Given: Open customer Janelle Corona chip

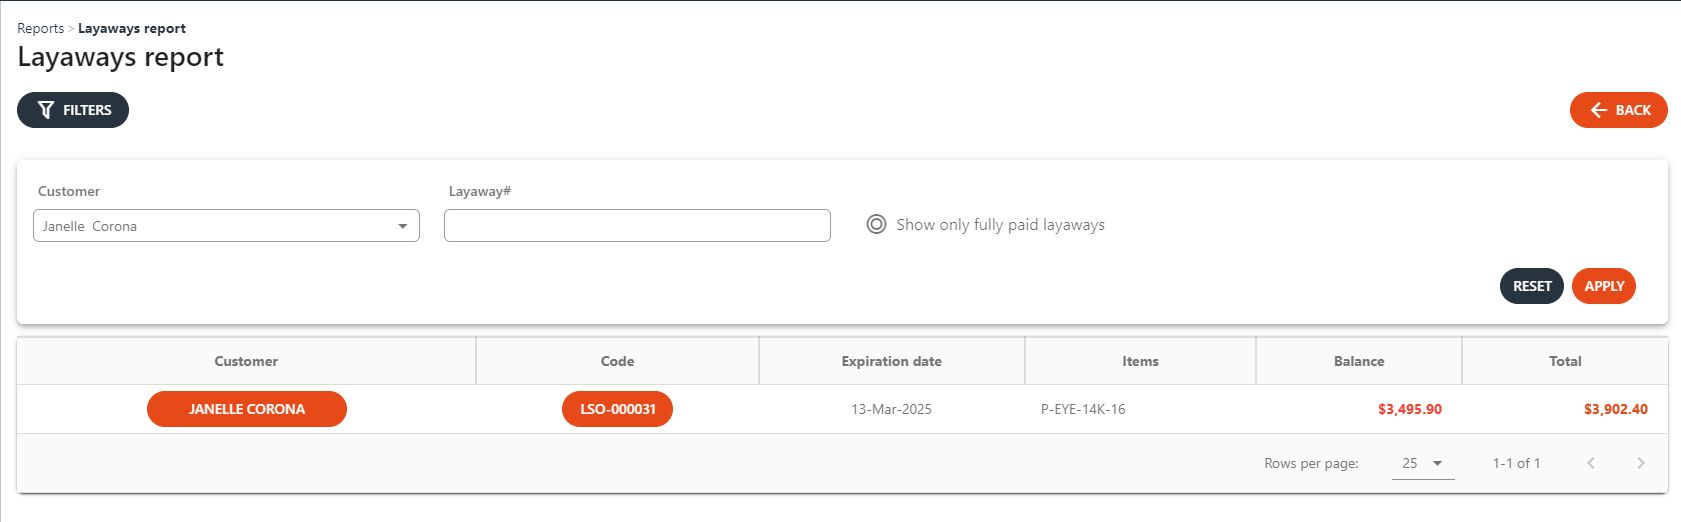Looking at the screenshot, I should 247,409.
